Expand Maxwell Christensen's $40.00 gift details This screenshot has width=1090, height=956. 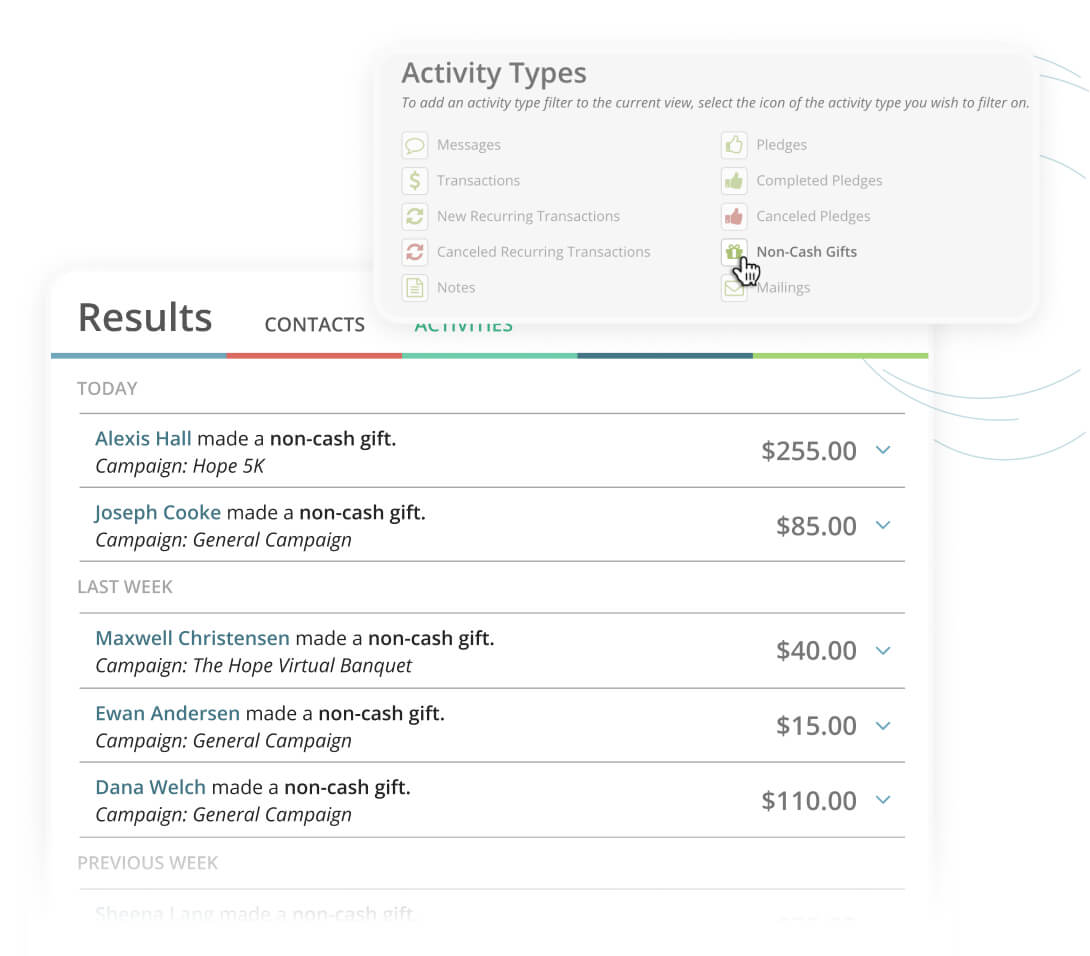click(x=883, y=651)
